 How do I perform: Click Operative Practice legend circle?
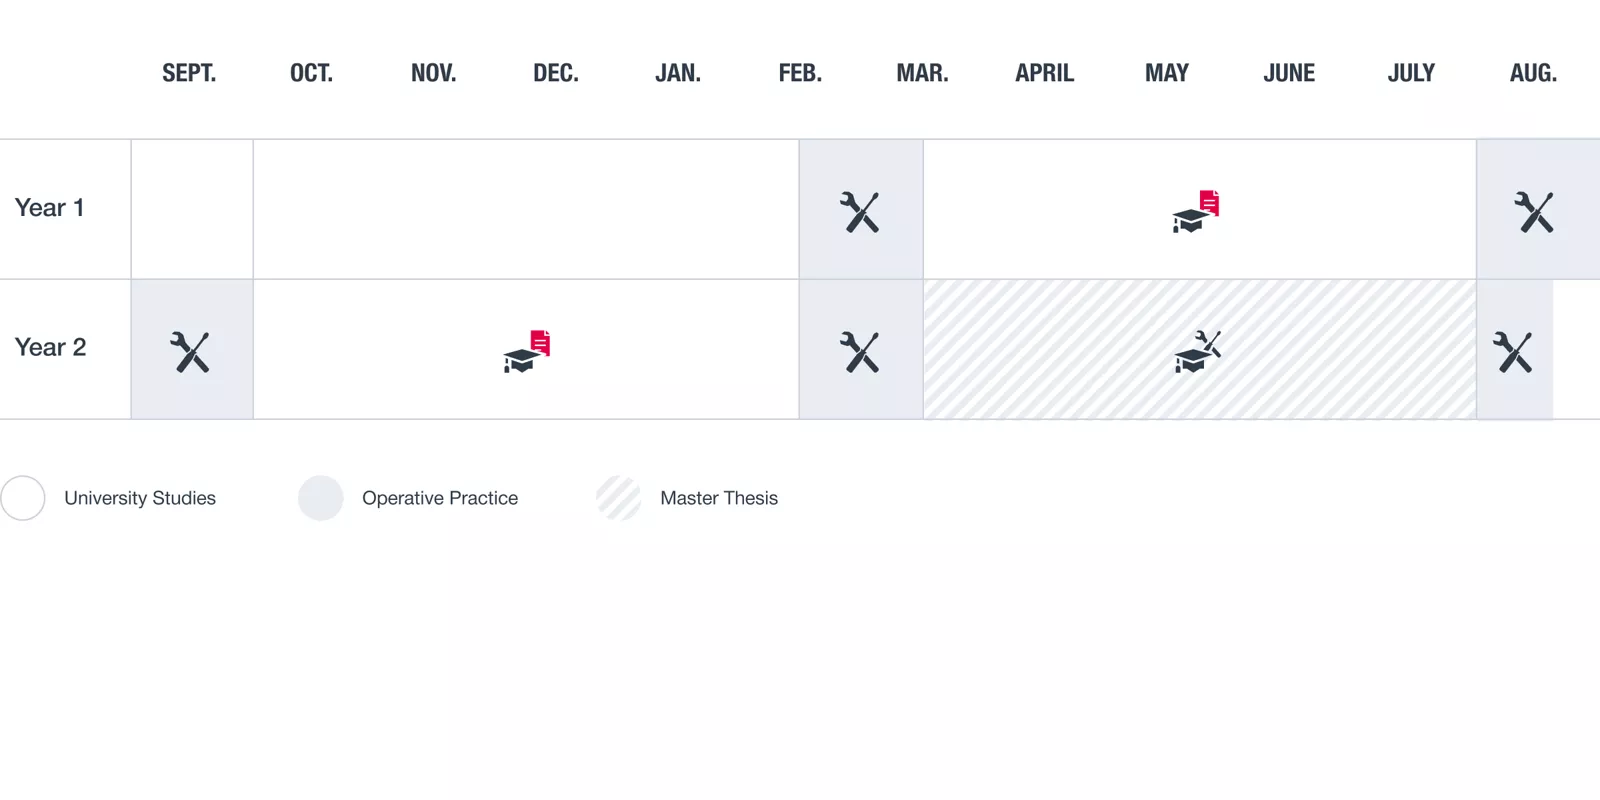tap(321, 498)
